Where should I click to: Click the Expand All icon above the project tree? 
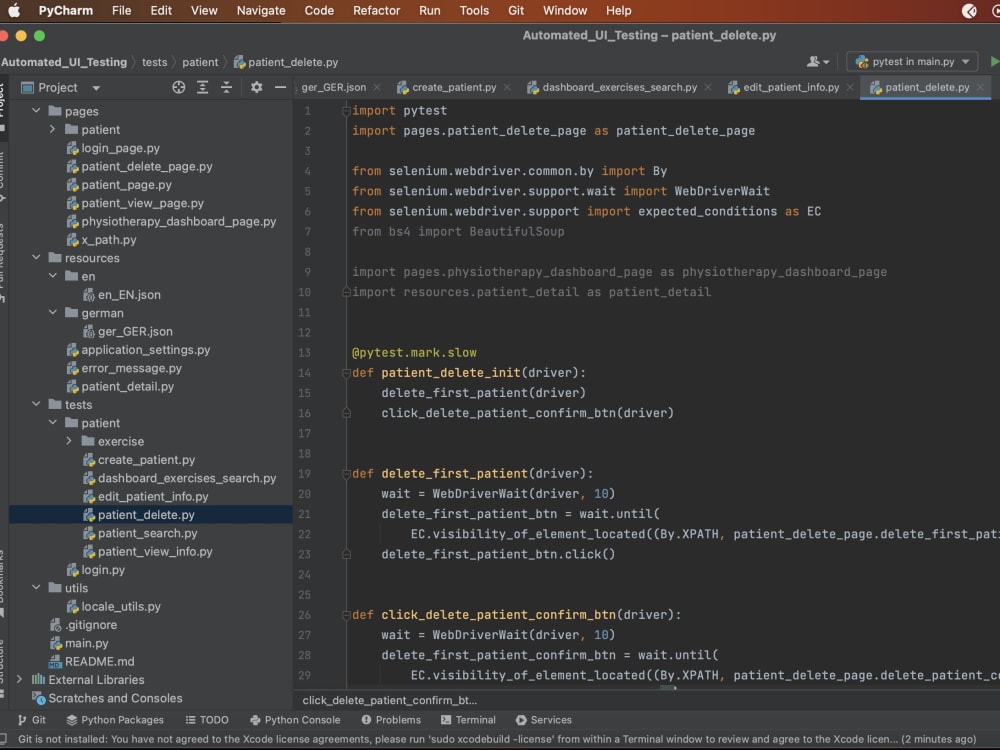pyautogui.click(x=202, y=87)
